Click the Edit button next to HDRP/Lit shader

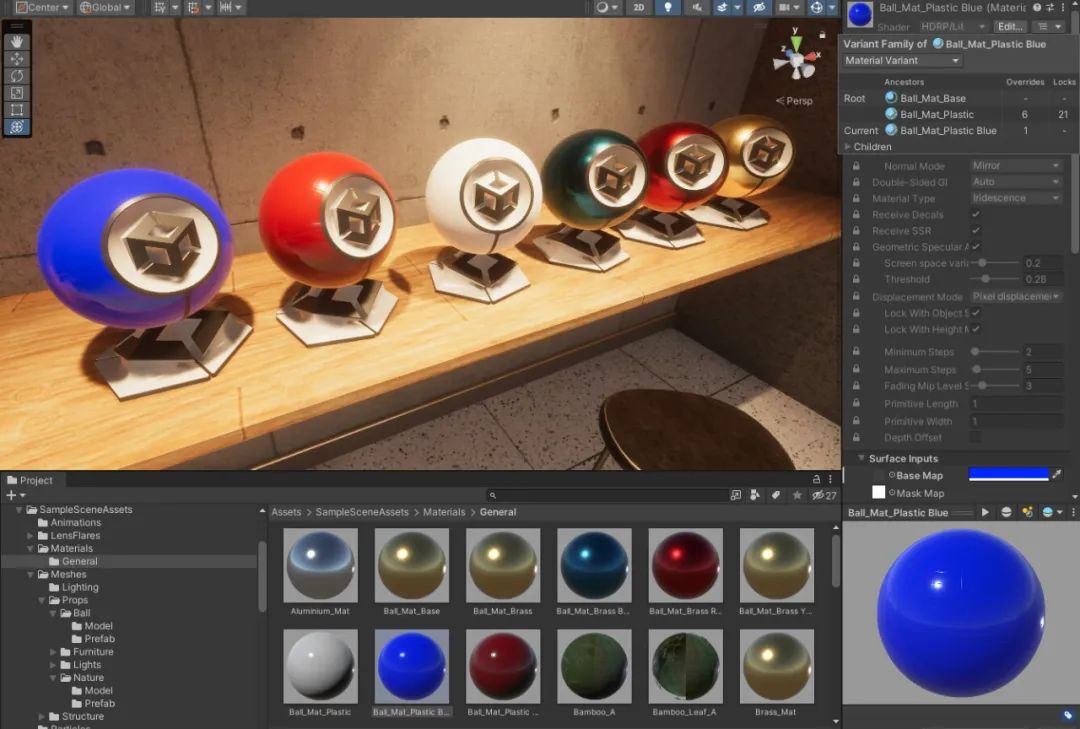click(x=1010, y=26)
